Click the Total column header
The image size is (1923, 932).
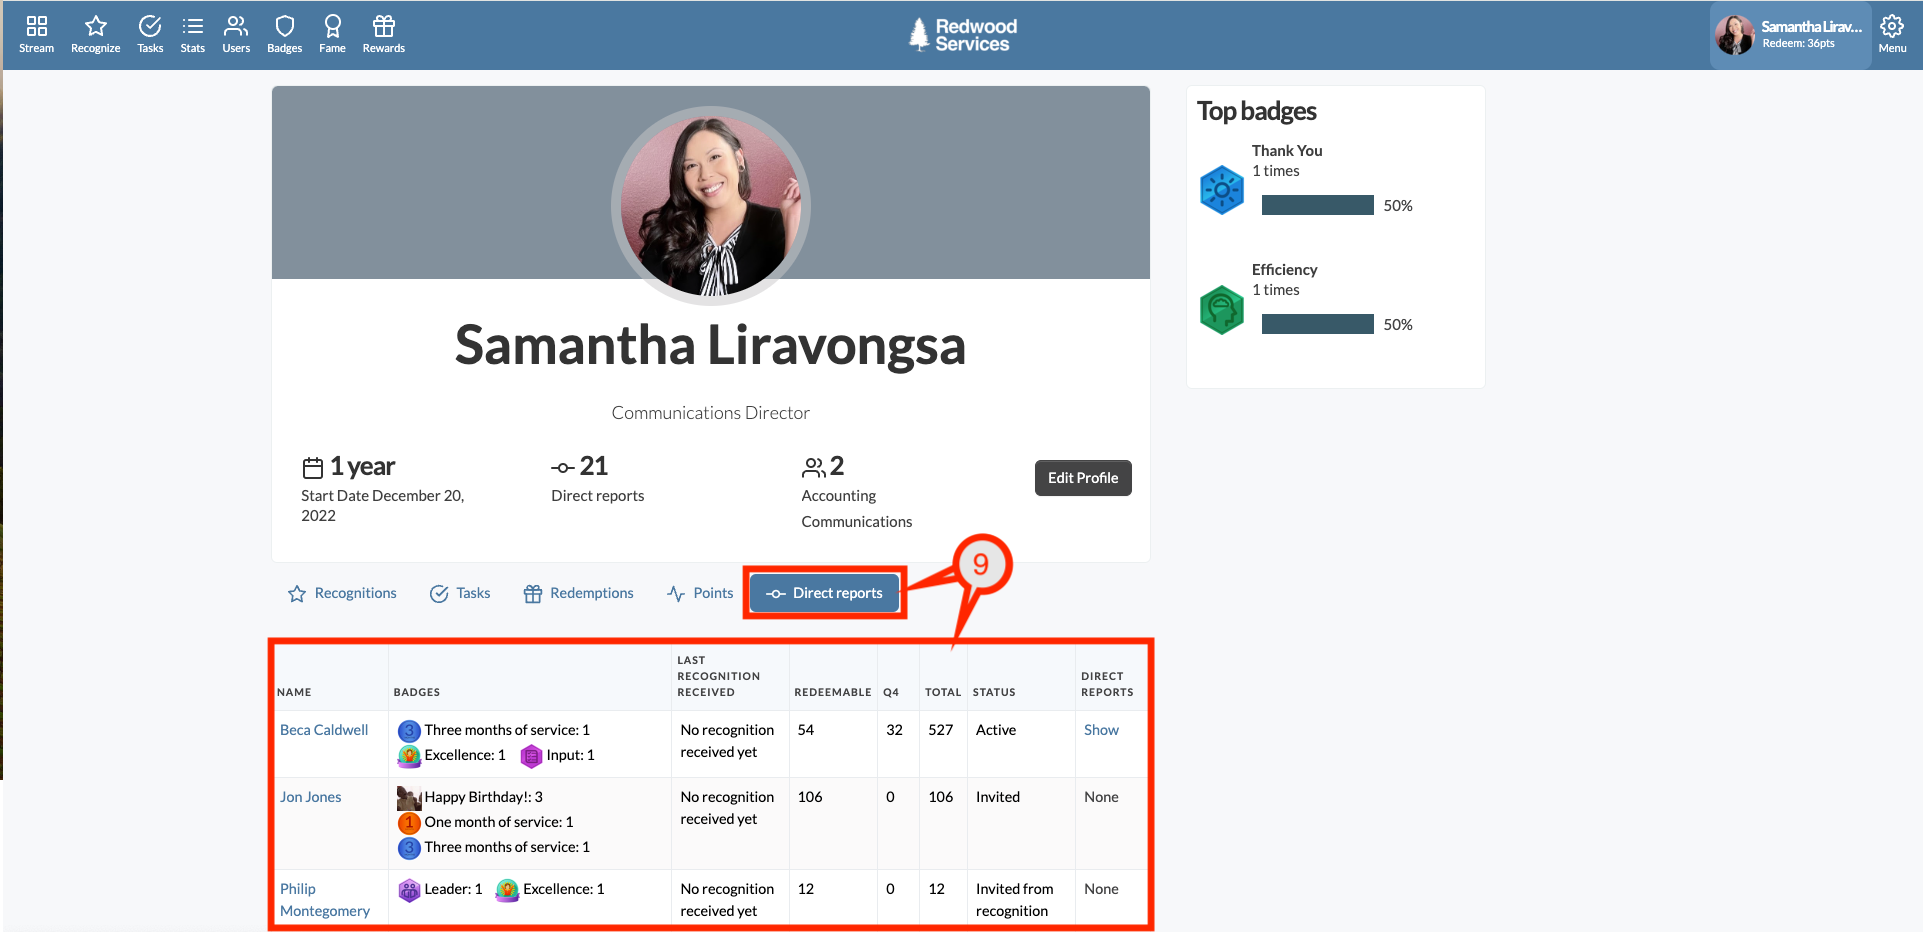click(x=943, y=692)
